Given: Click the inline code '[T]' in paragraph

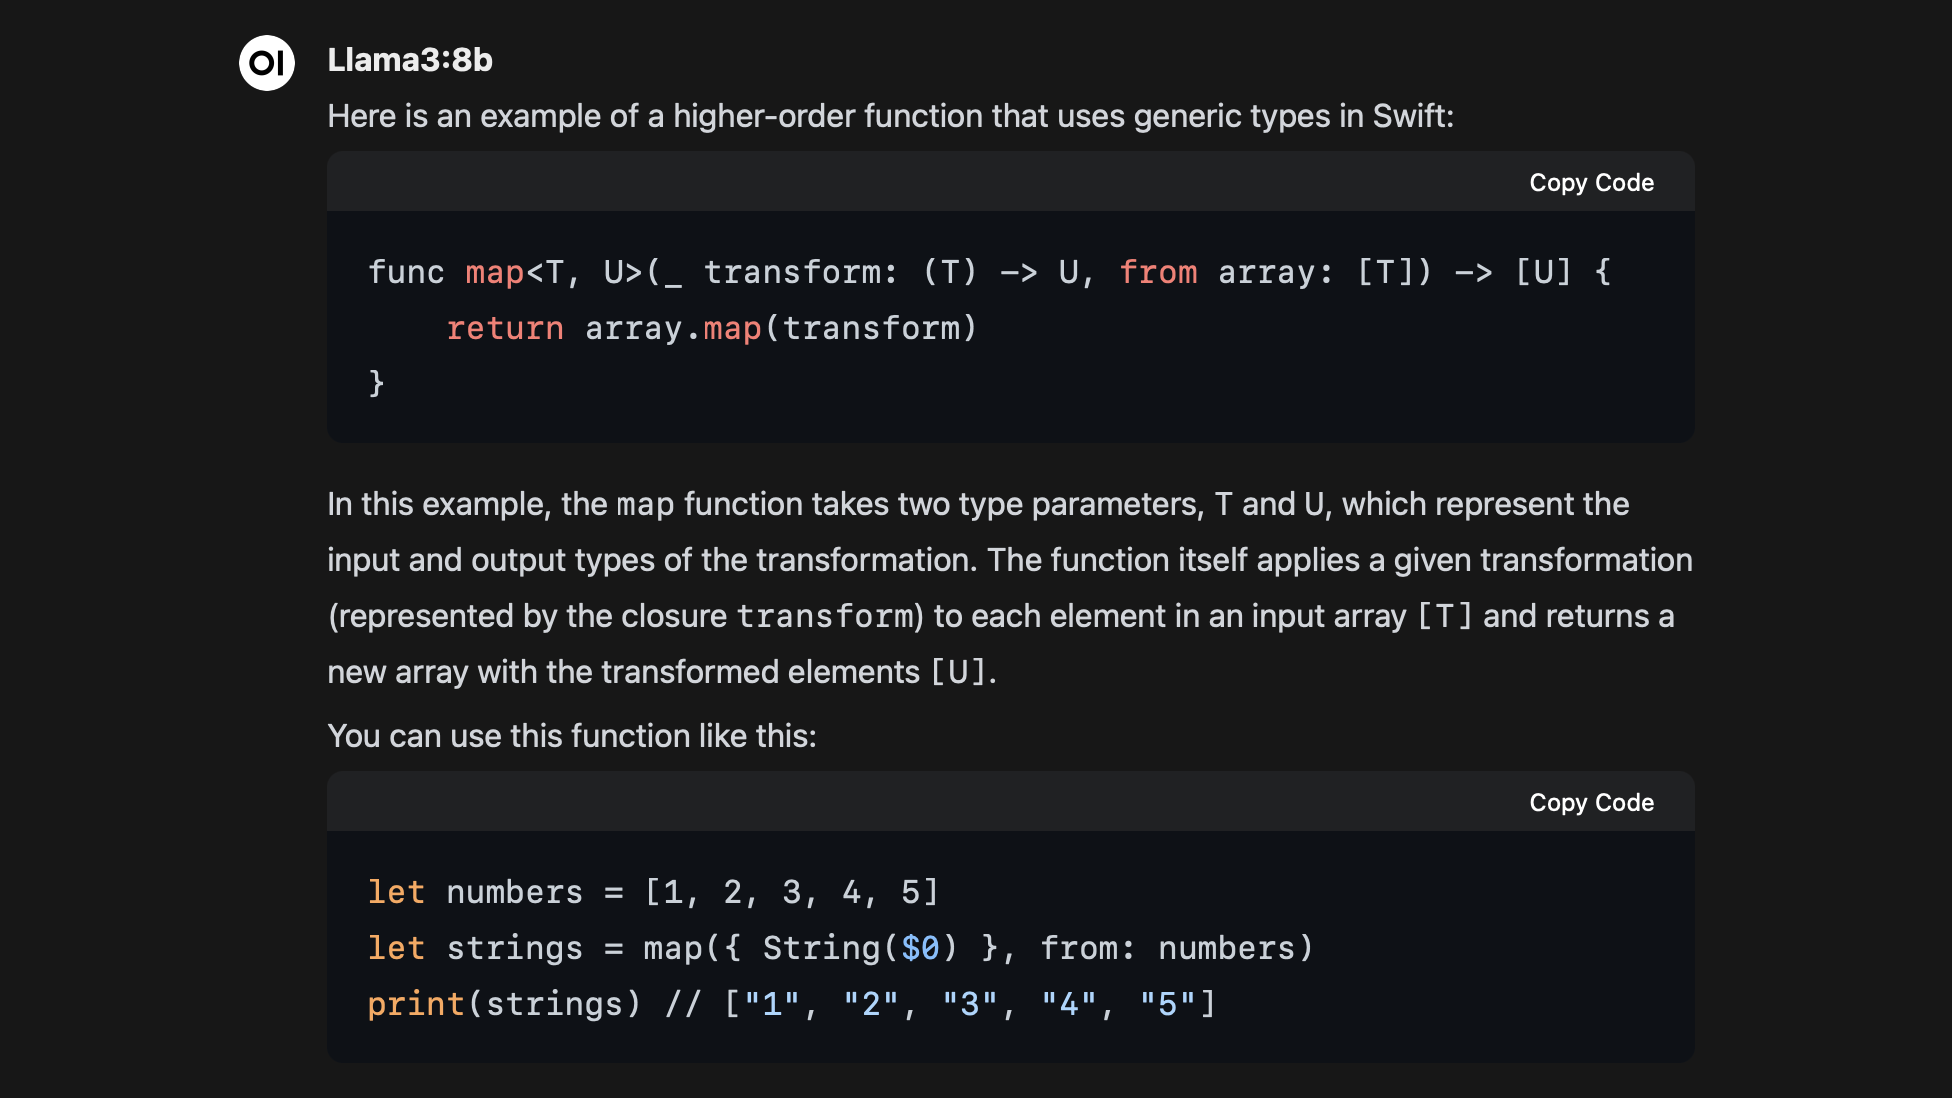Looking at the screenshot, I should 1444,617.
